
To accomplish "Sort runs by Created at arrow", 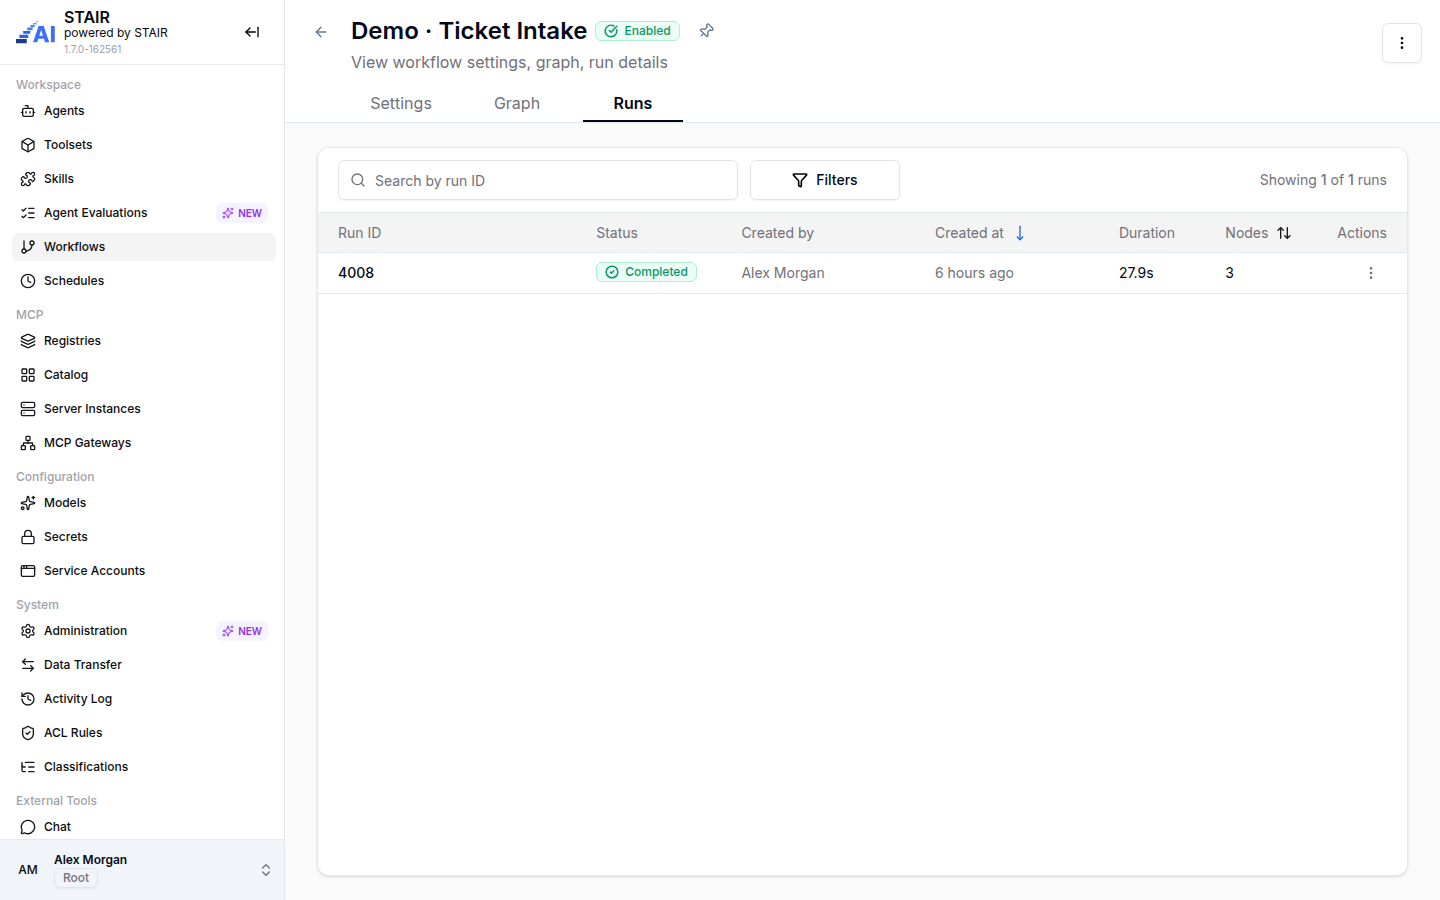I will tap(1020, 233).
